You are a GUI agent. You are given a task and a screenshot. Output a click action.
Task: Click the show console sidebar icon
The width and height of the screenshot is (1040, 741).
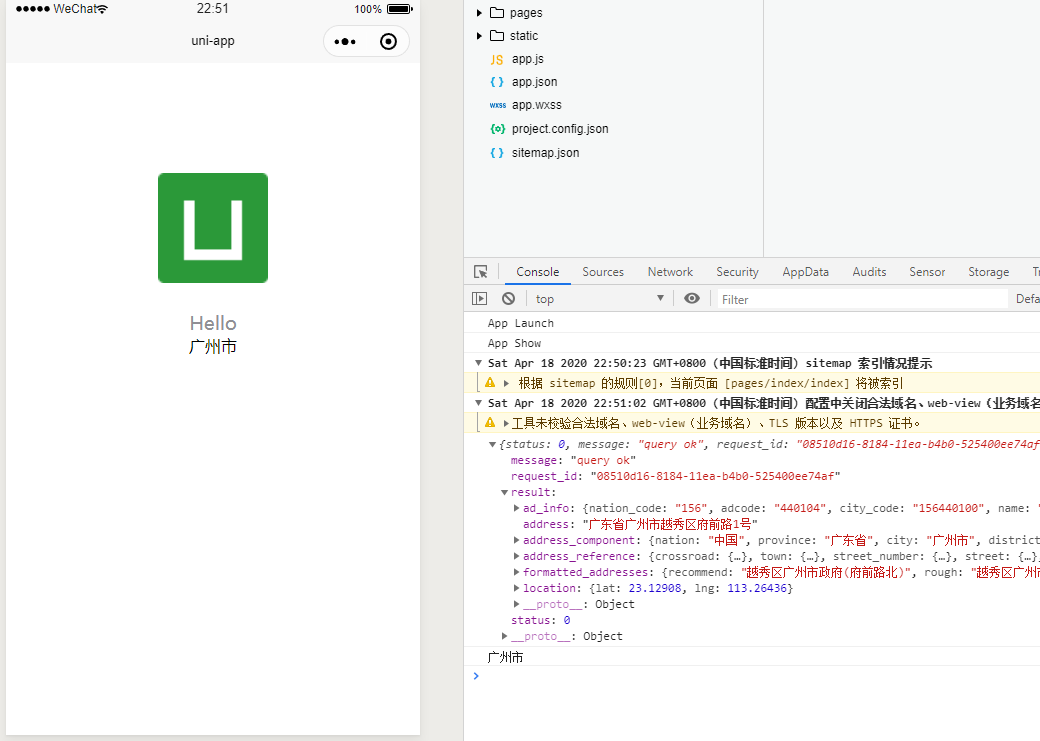479,298
